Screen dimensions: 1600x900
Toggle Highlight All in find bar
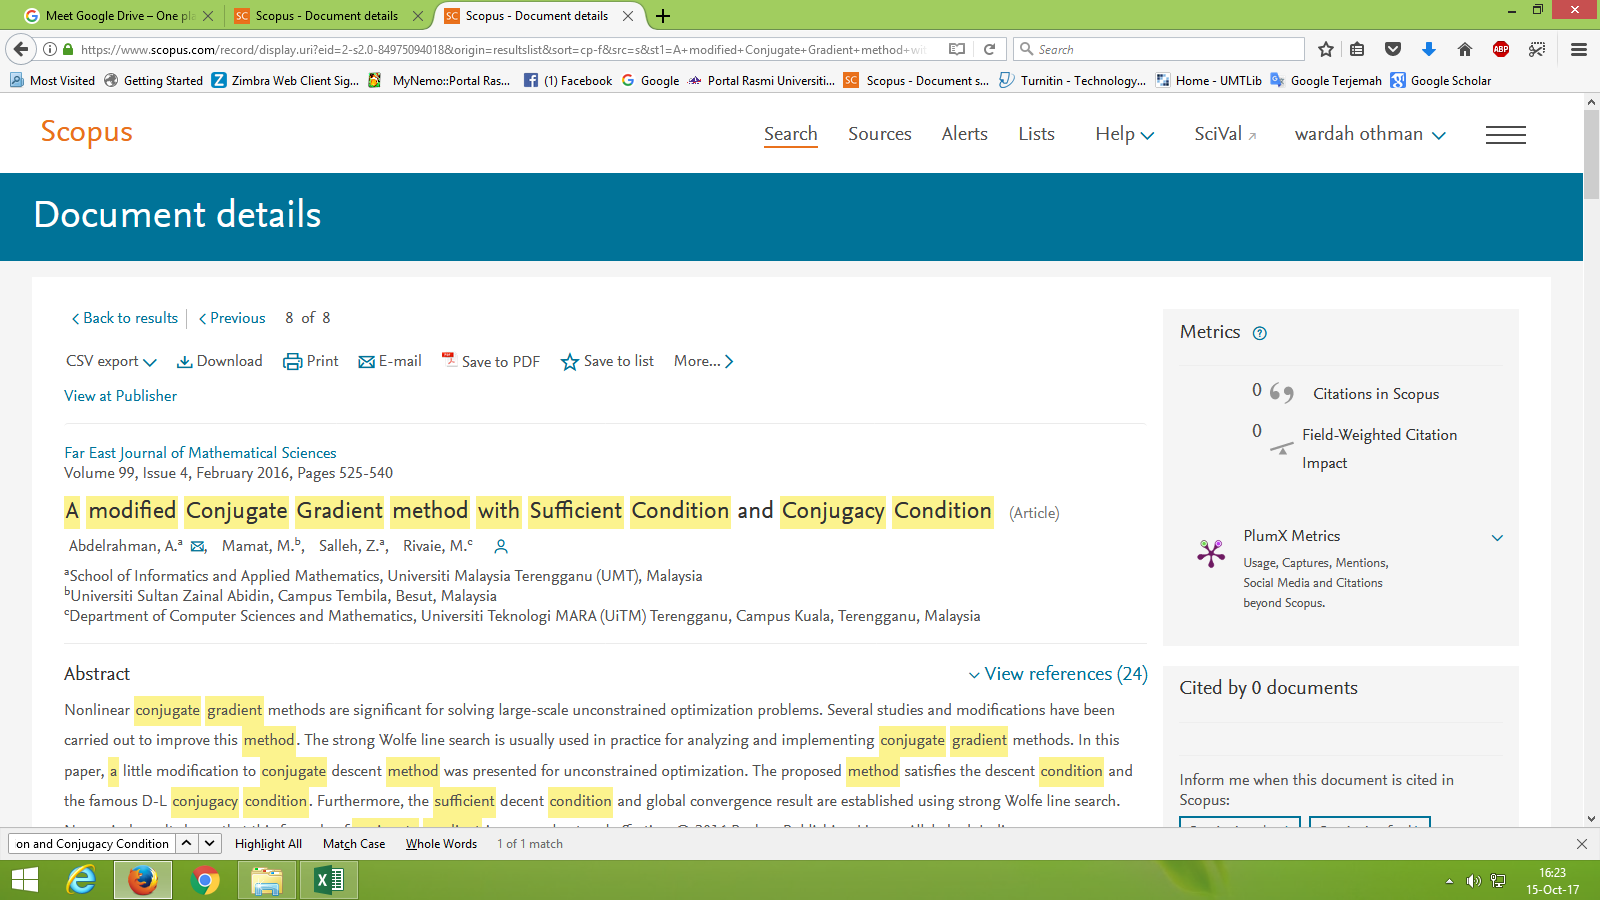point(268,844)
